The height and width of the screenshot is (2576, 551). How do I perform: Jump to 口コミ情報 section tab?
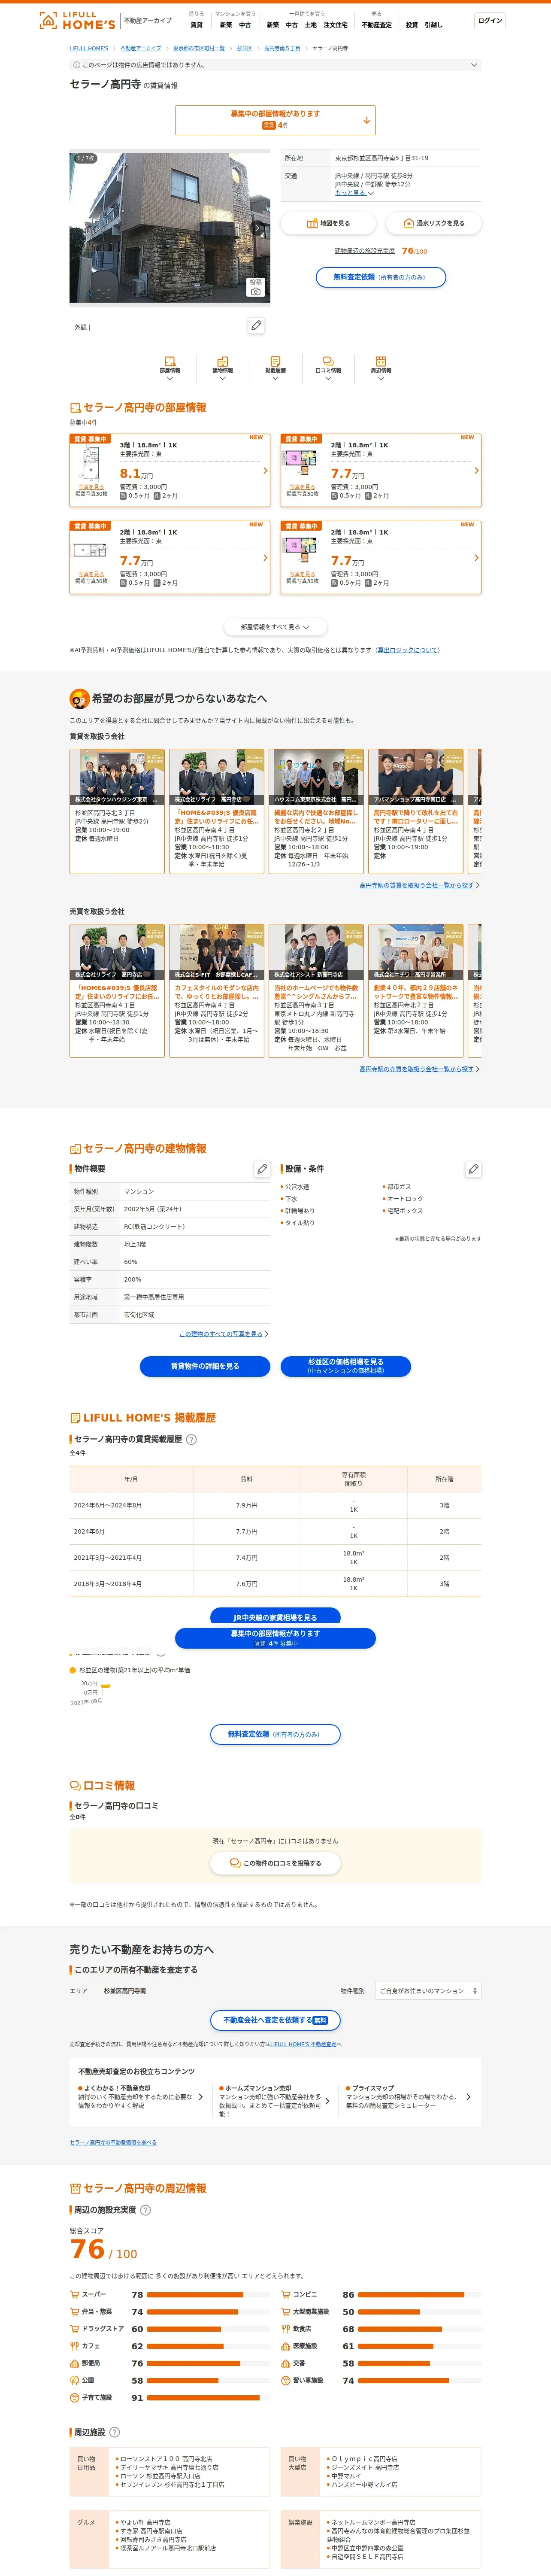[x=328, y=368]
